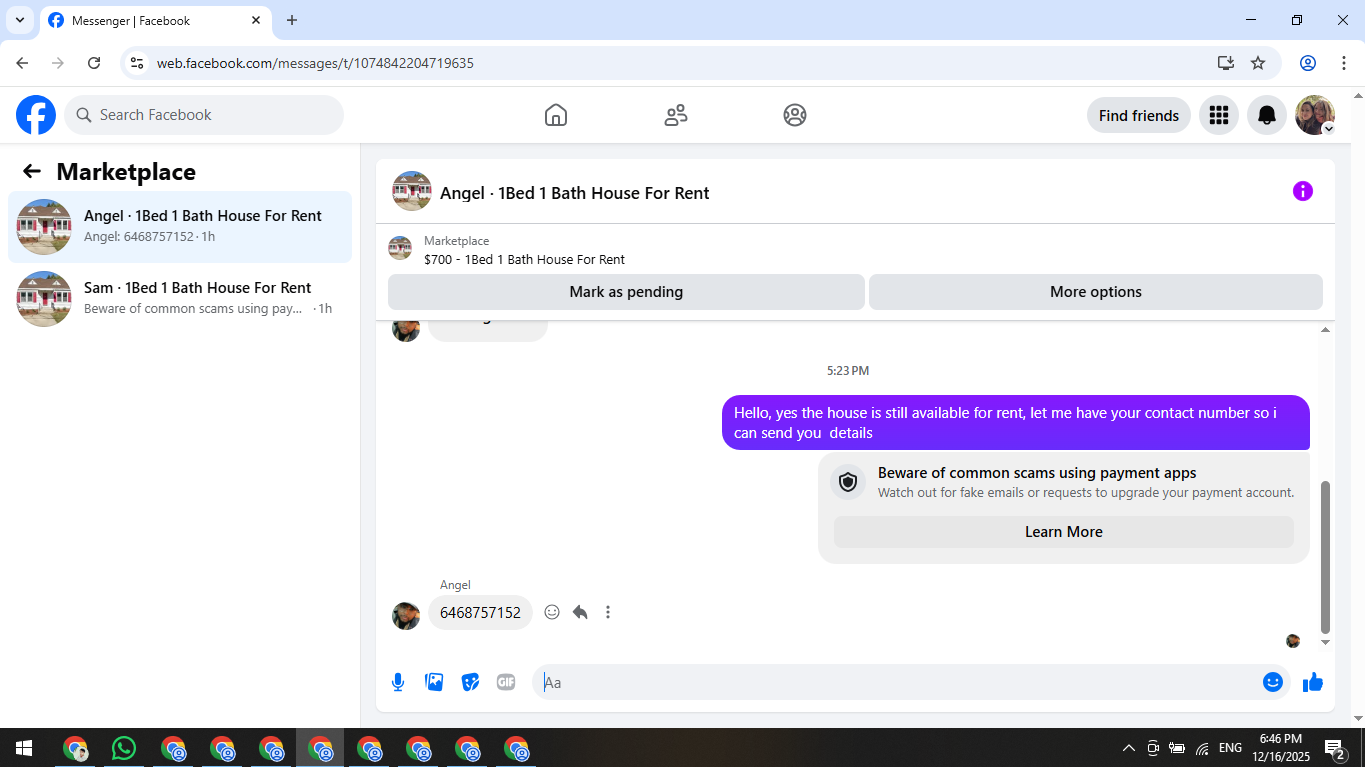Open the Notifications bell

tap(1267, 115)
